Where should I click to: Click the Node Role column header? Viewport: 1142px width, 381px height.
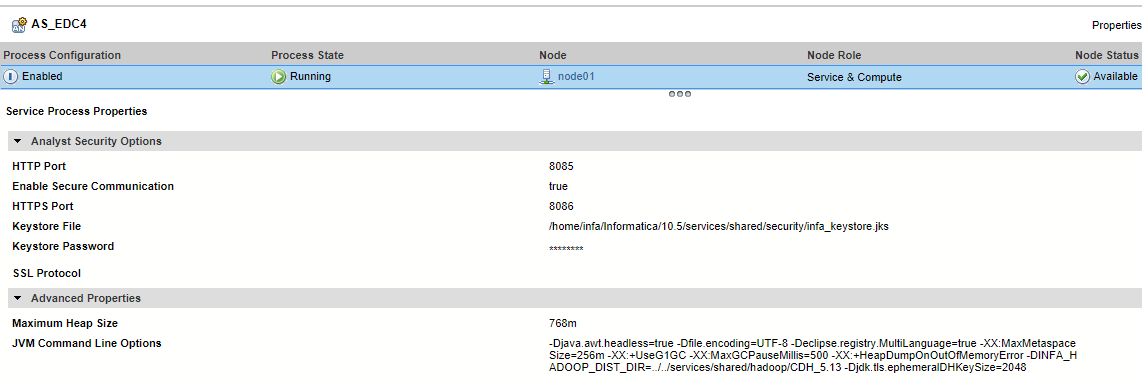click(834, 55)
